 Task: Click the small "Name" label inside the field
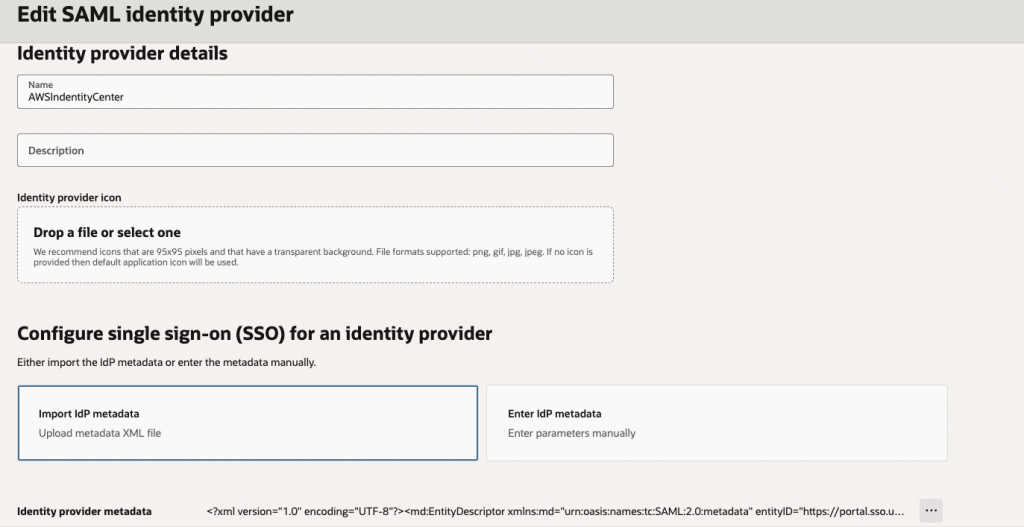coord(40,85)
